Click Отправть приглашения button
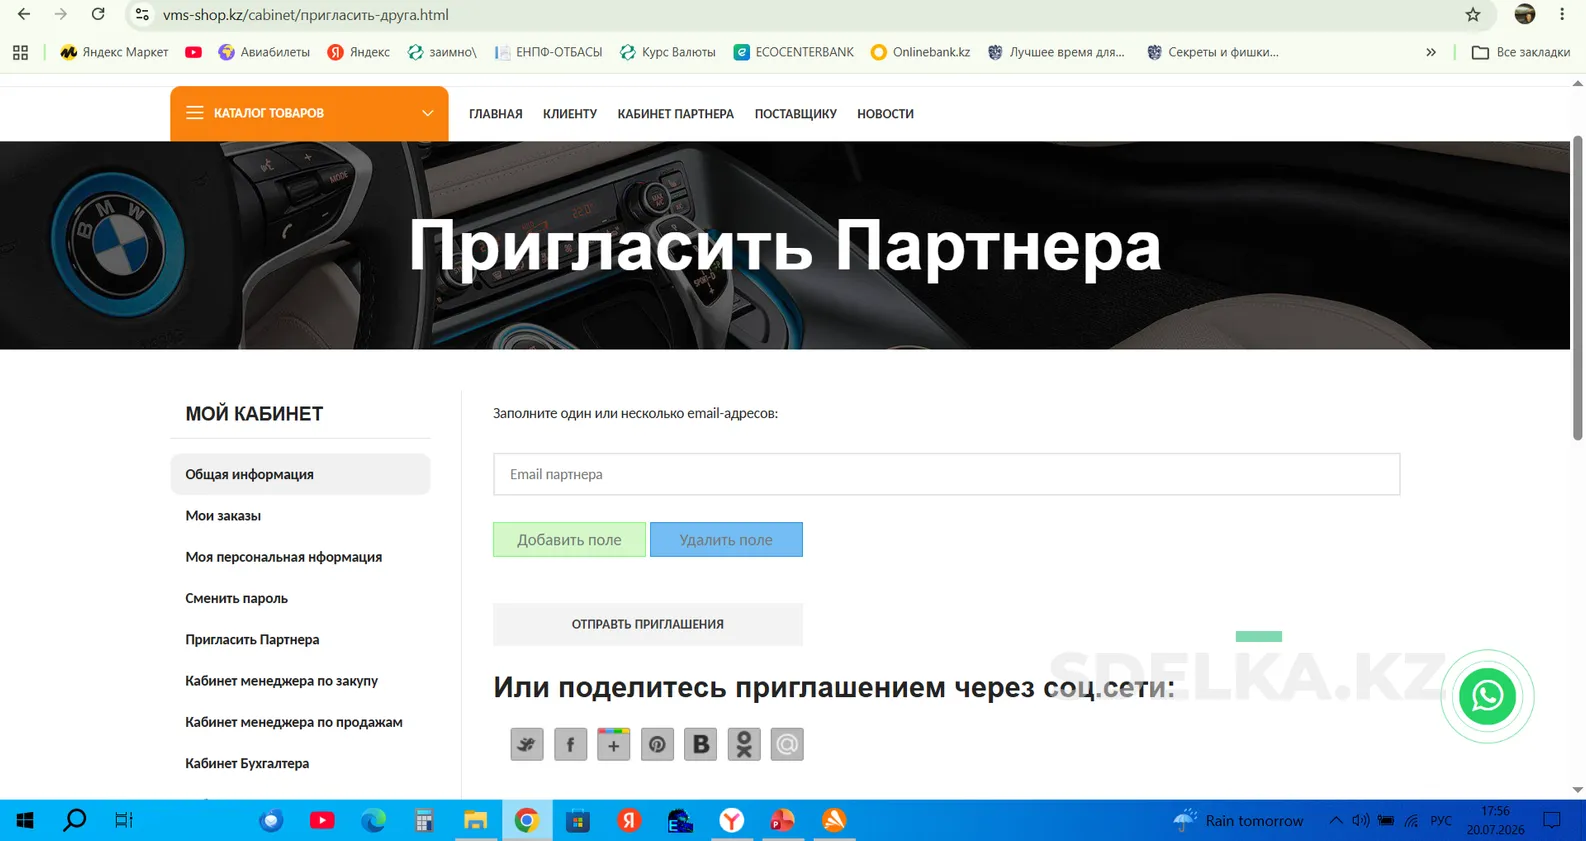Image resolution: width=1586 pixels, height=841 pixels. click(648, 624)
